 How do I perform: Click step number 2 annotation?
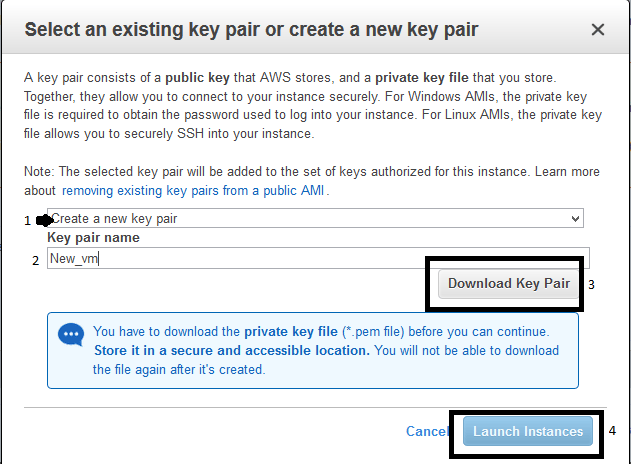36,260
